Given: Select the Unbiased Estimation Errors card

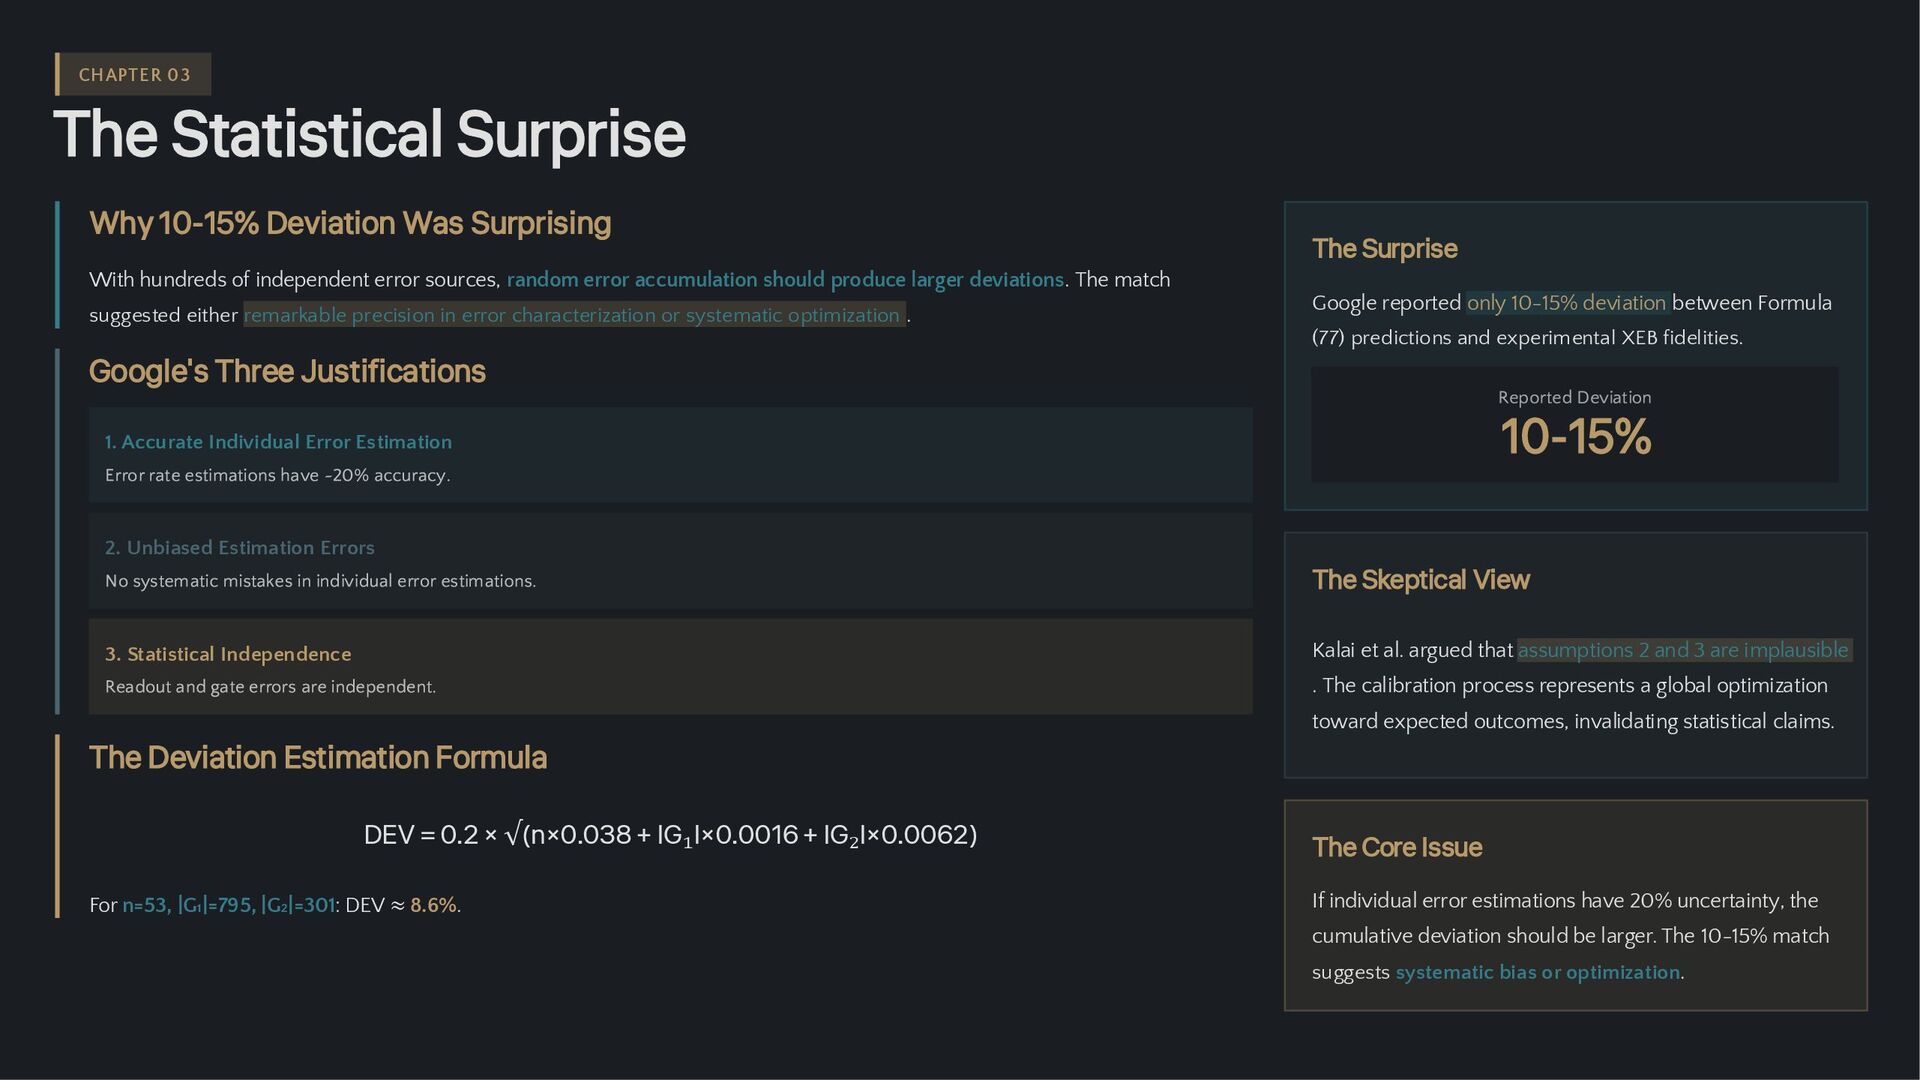Looking at the screenshot, I should pyautogui.click(x=670, y=561).
